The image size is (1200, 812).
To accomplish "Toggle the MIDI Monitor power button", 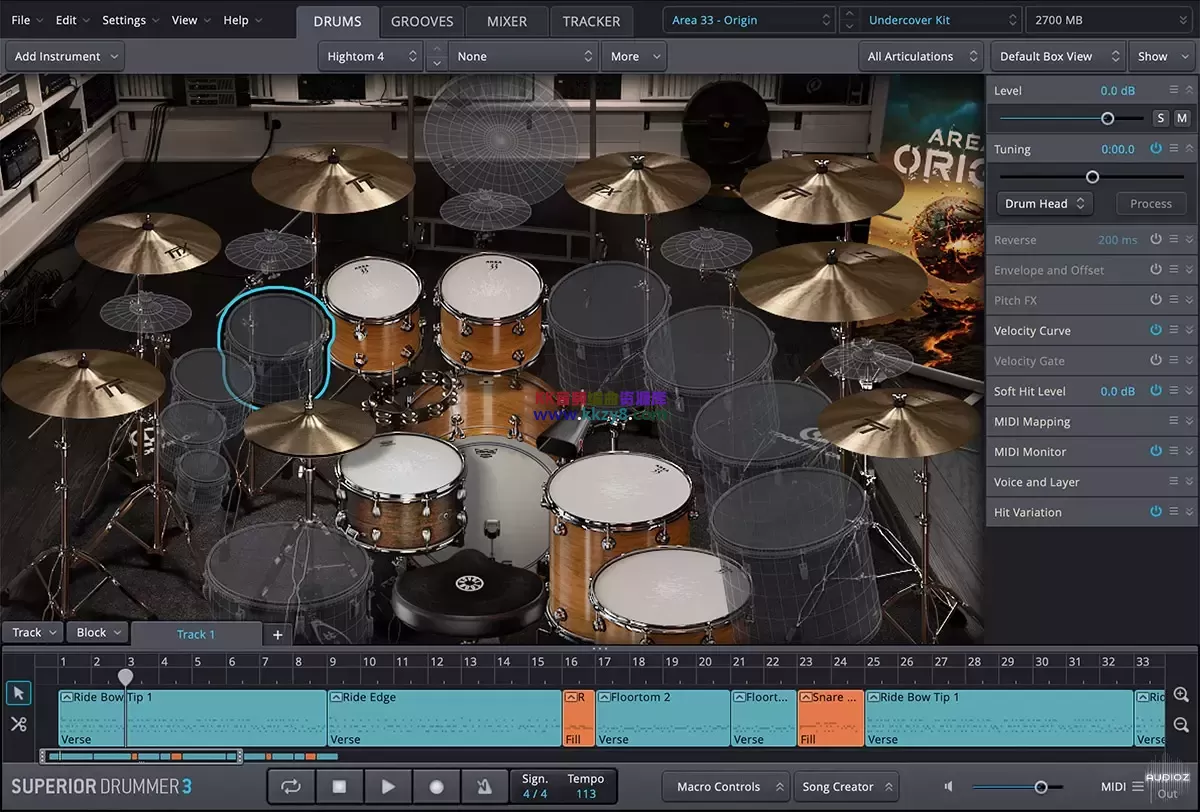I will [1156, 451].
